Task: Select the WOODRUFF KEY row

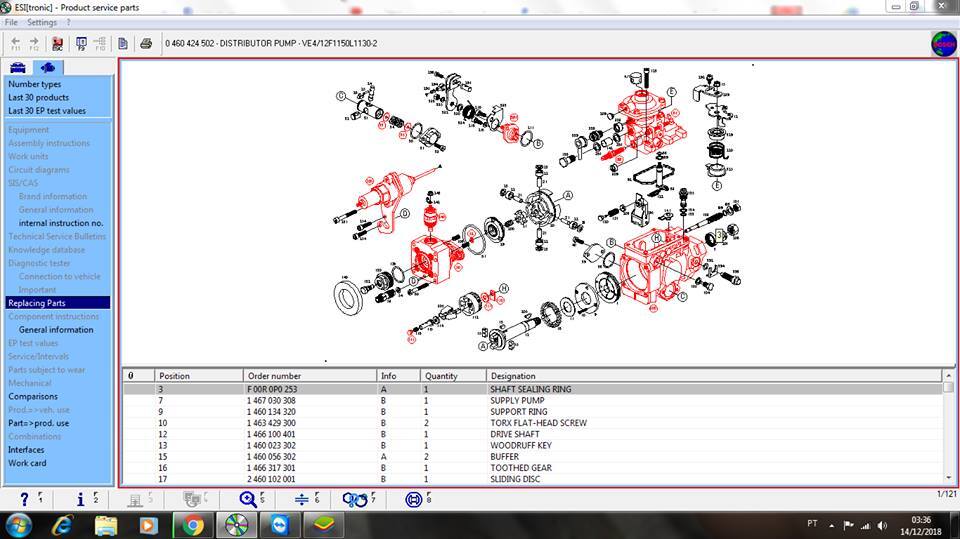Action: (x=532, y=445)
